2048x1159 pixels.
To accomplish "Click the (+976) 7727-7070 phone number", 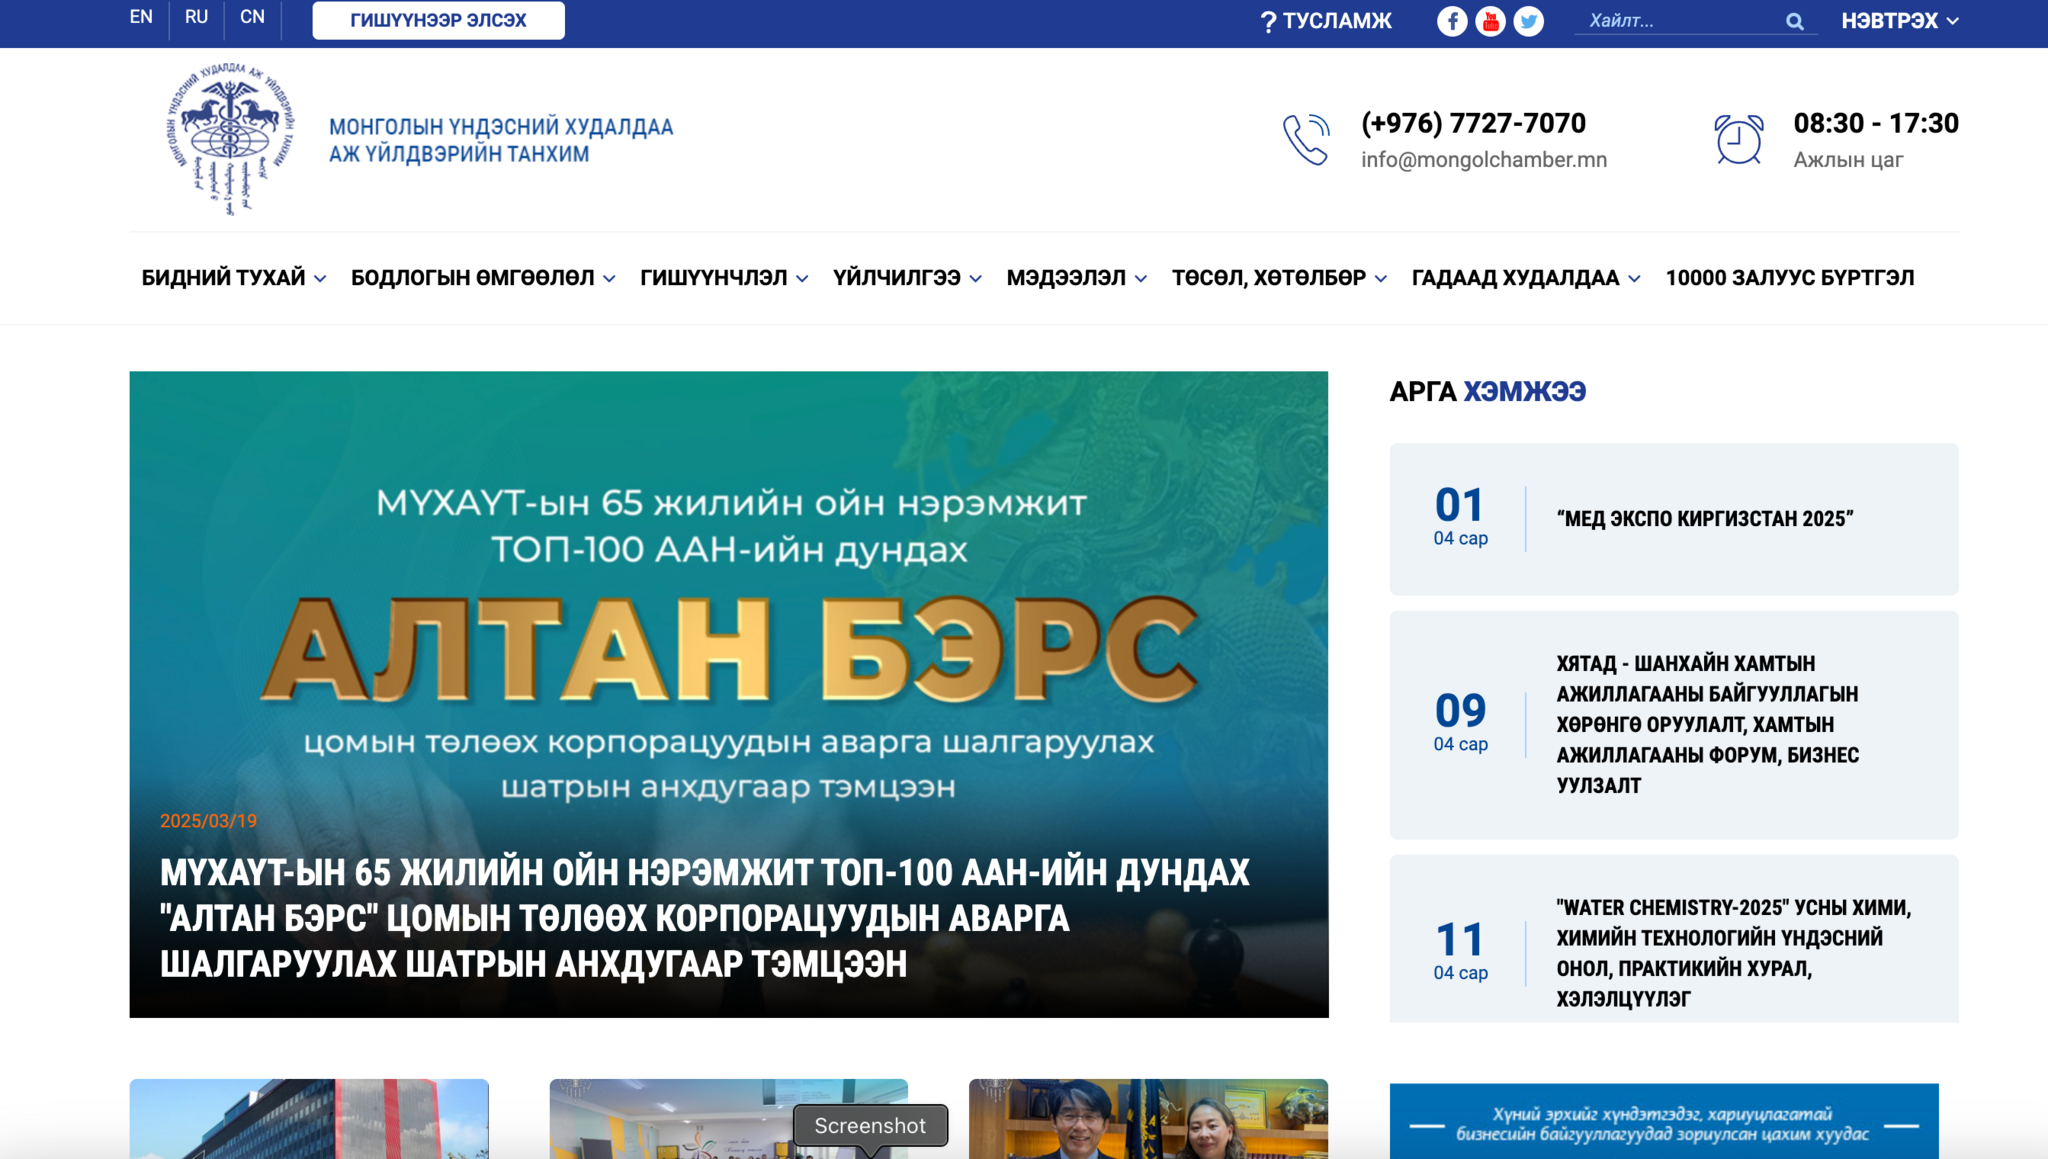I will 1473,123.
